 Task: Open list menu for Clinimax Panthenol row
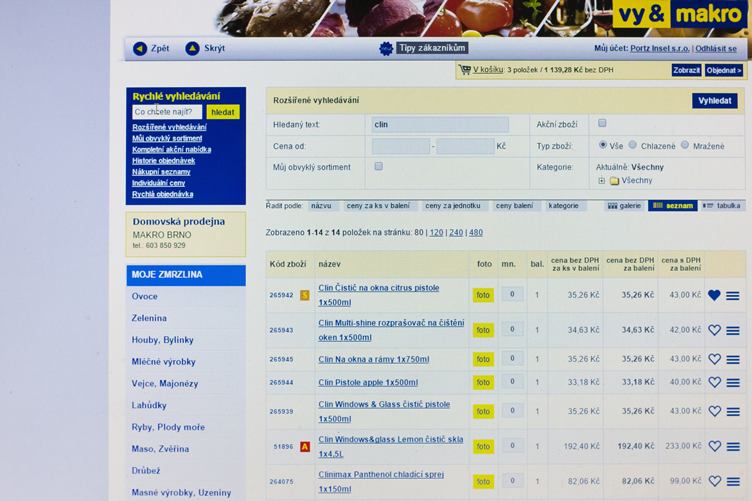(732, 481)
